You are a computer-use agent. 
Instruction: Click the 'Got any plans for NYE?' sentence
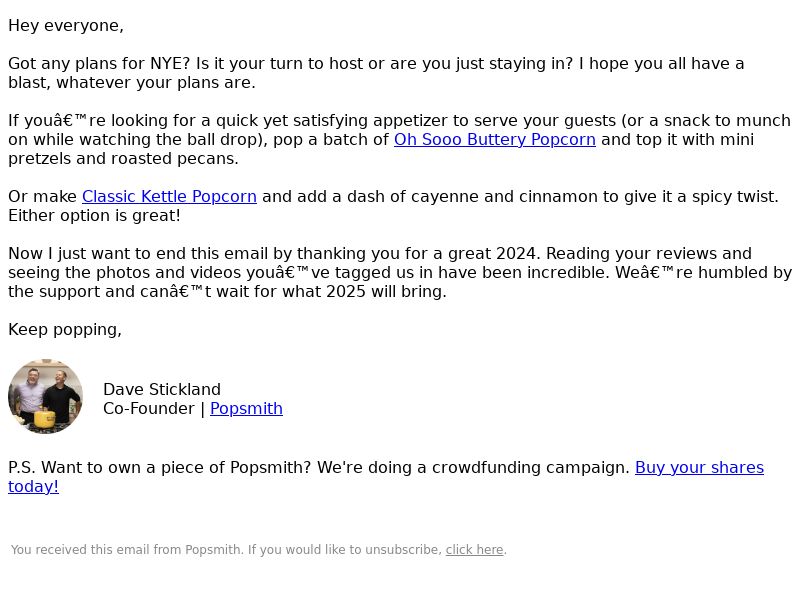99,64
